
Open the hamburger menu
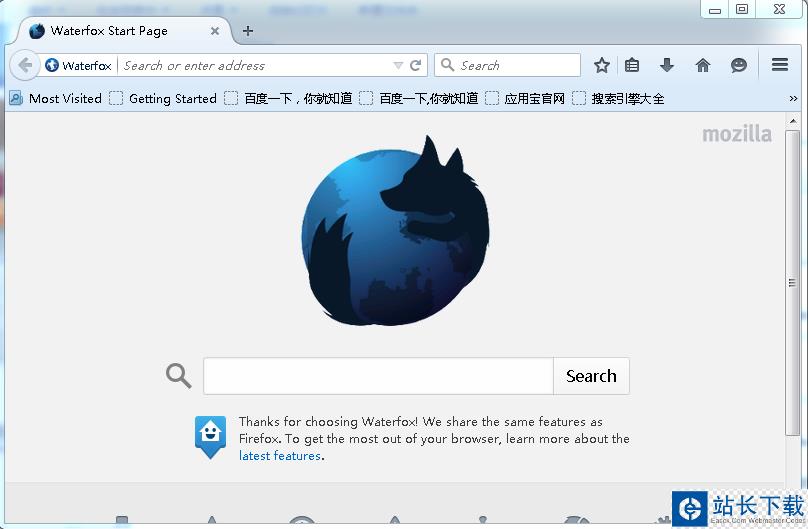tap(780, 65)
